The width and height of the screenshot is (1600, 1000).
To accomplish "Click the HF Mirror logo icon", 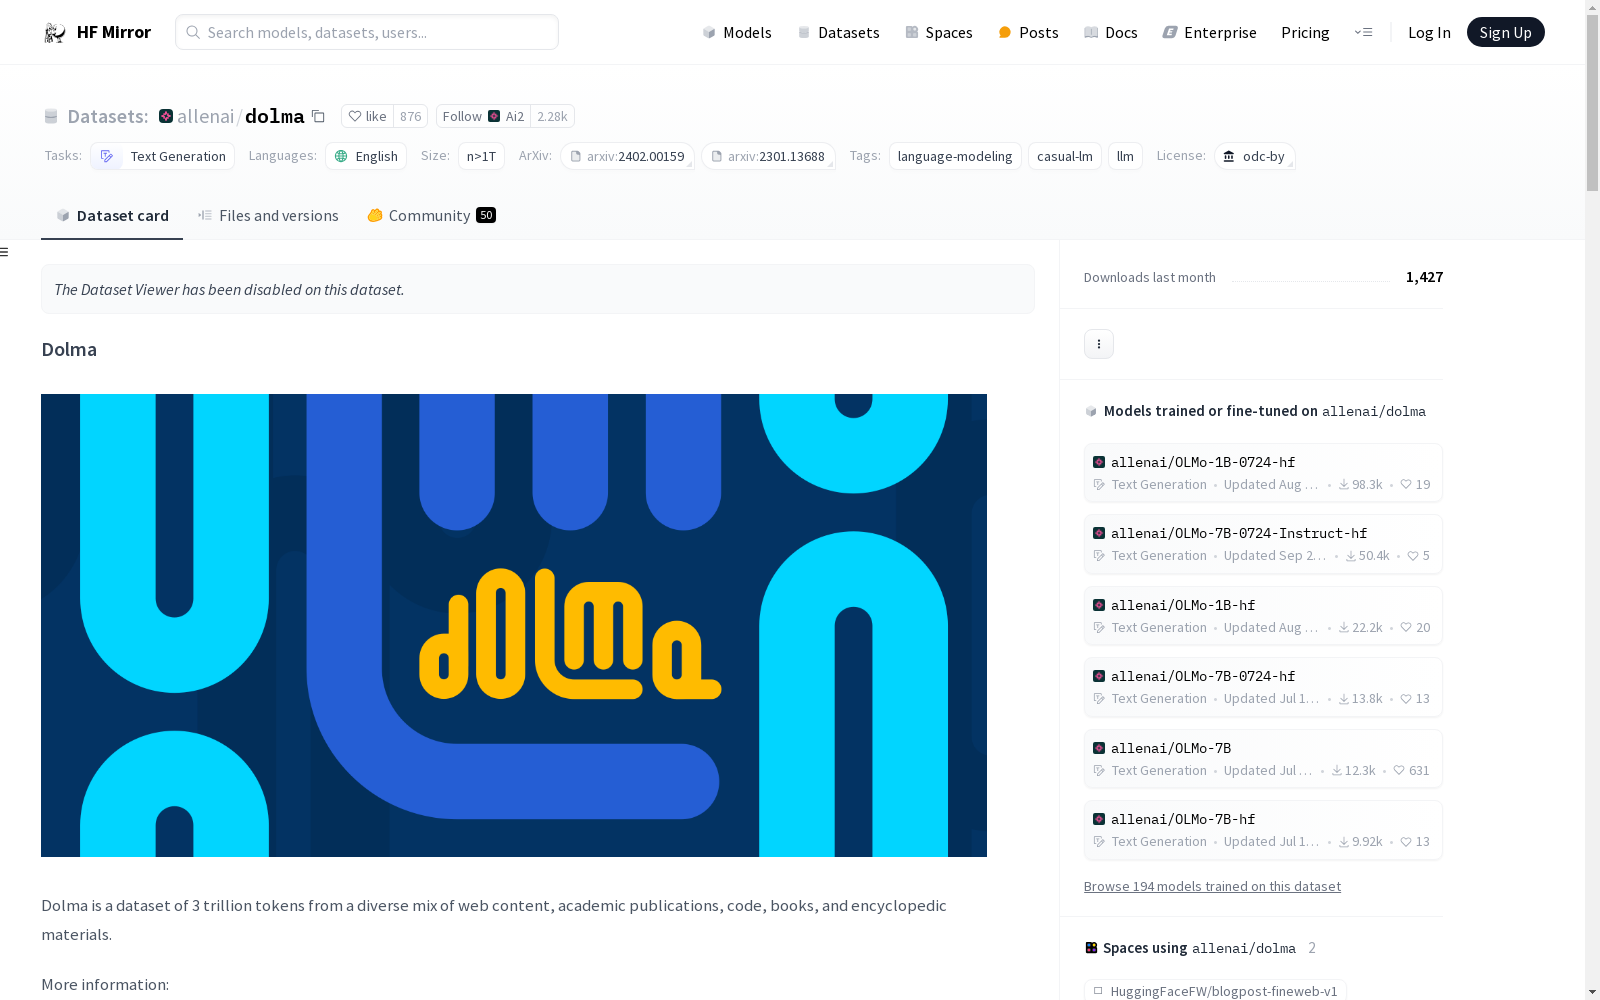I will pos(55,33).
